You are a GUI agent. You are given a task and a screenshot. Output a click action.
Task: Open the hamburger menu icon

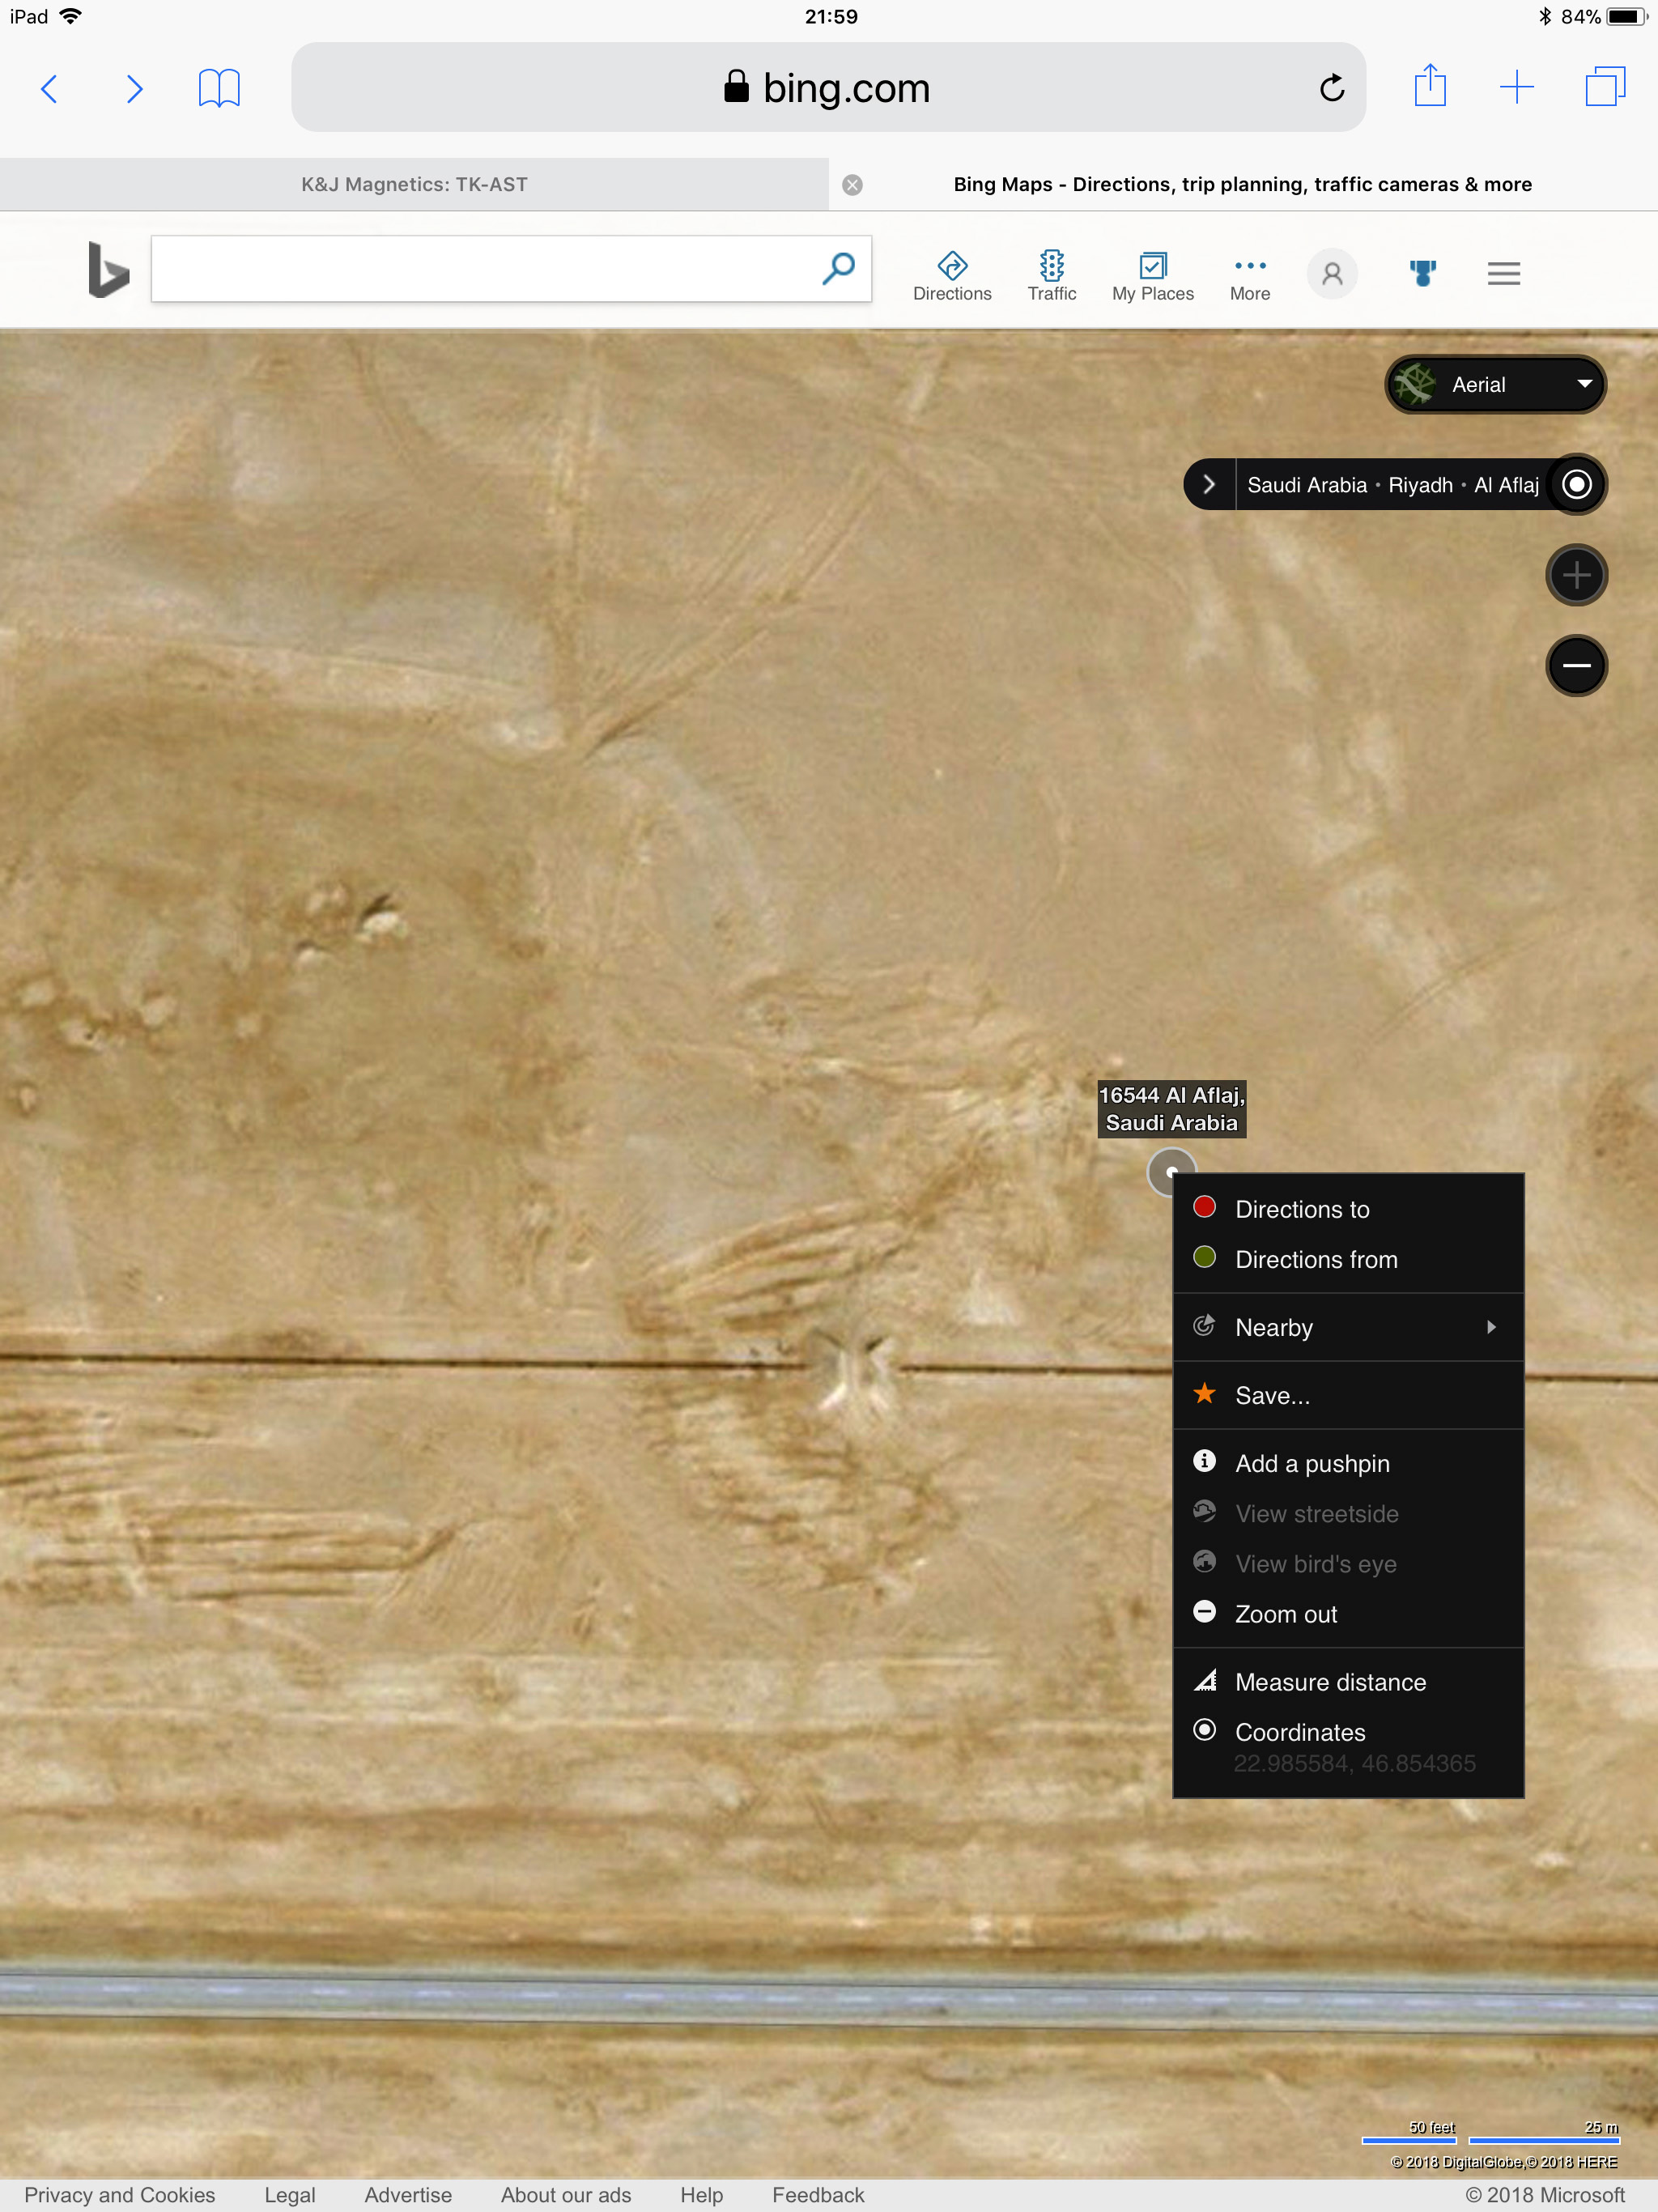point(1503,273)
